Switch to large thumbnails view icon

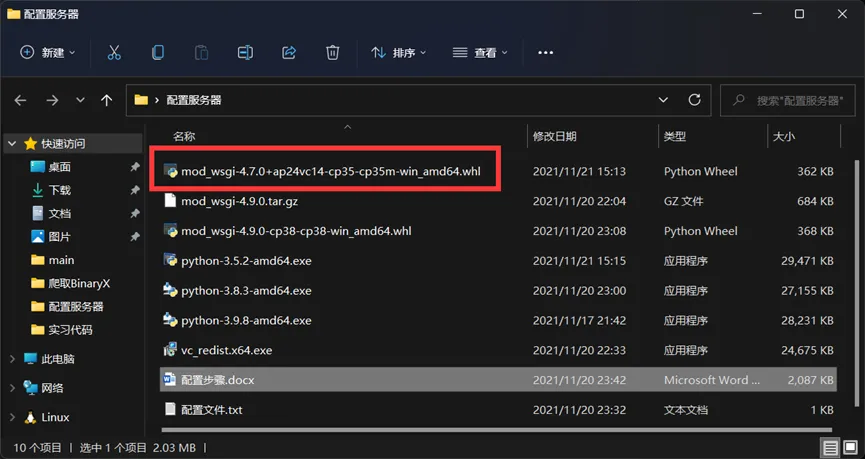click(x=848, y=448)
